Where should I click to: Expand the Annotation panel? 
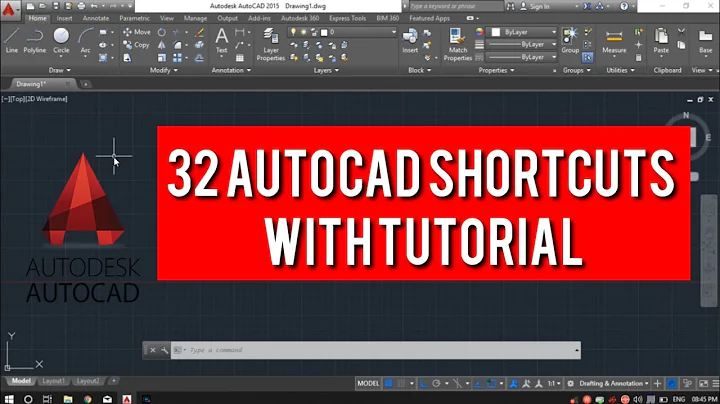point(231,70)
